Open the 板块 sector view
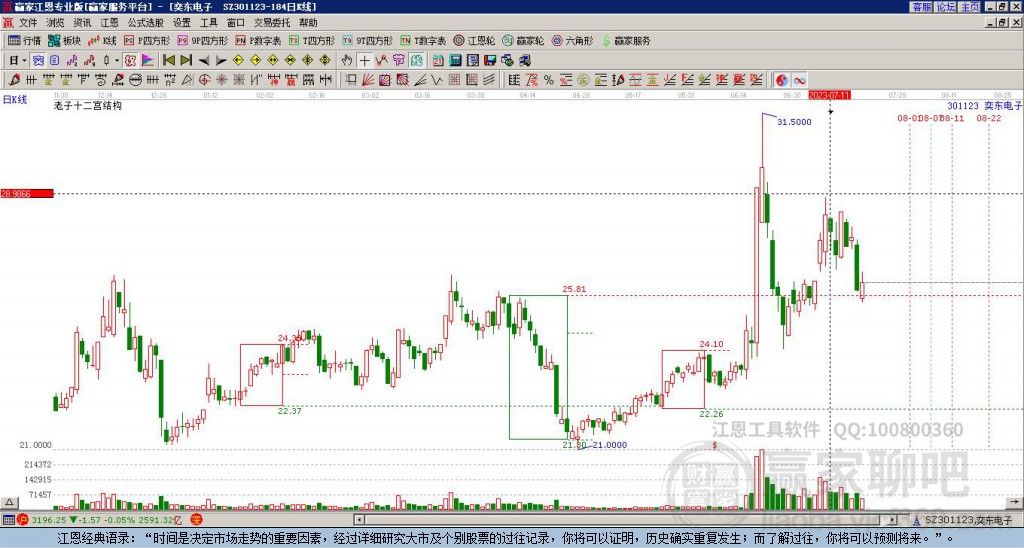Image resolution: width=1024 pixels, height=548 pixels. tap(64, 40)
